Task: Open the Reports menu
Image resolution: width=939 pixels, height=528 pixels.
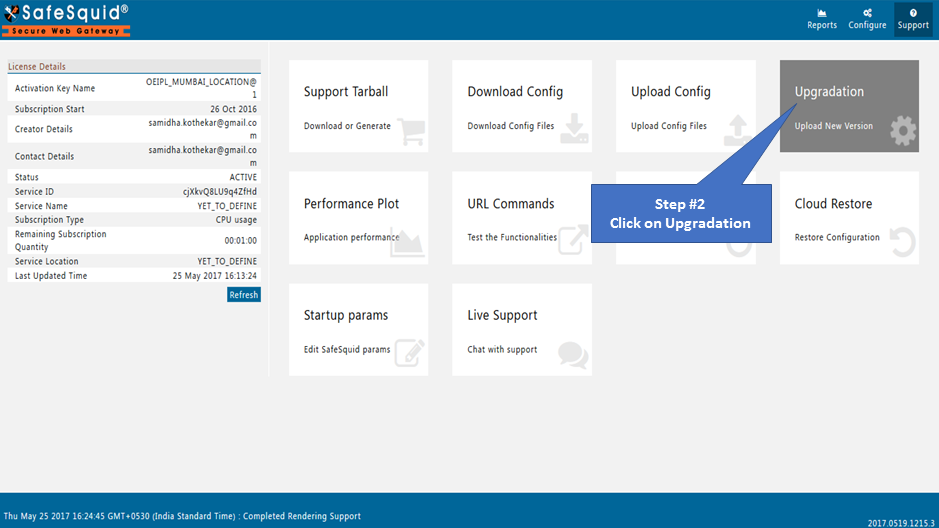Action: pos(822,19)
